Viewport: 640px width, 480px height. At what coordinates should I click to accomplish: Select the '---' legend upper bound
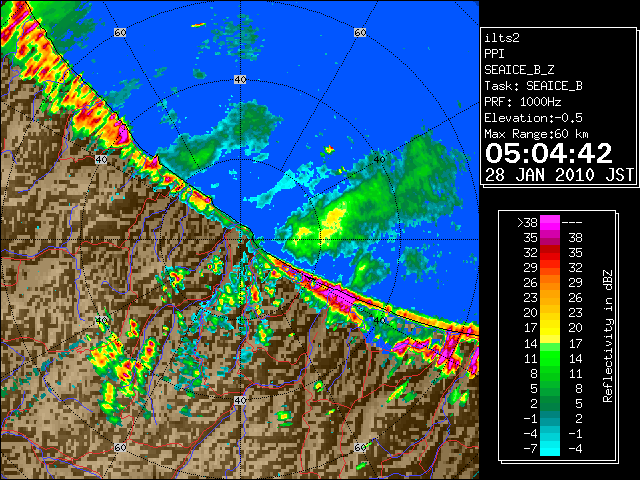click(x=572, y=222)
